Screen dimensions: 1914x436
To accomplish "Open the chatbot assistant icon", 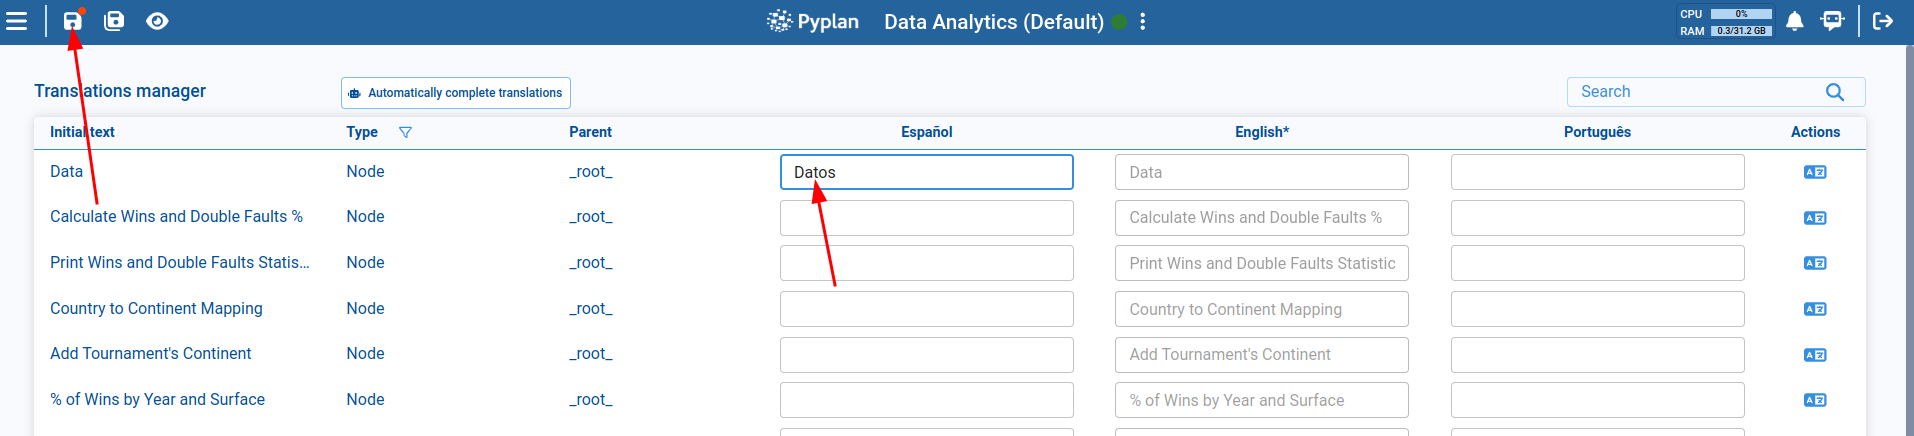I will 1832,21.
